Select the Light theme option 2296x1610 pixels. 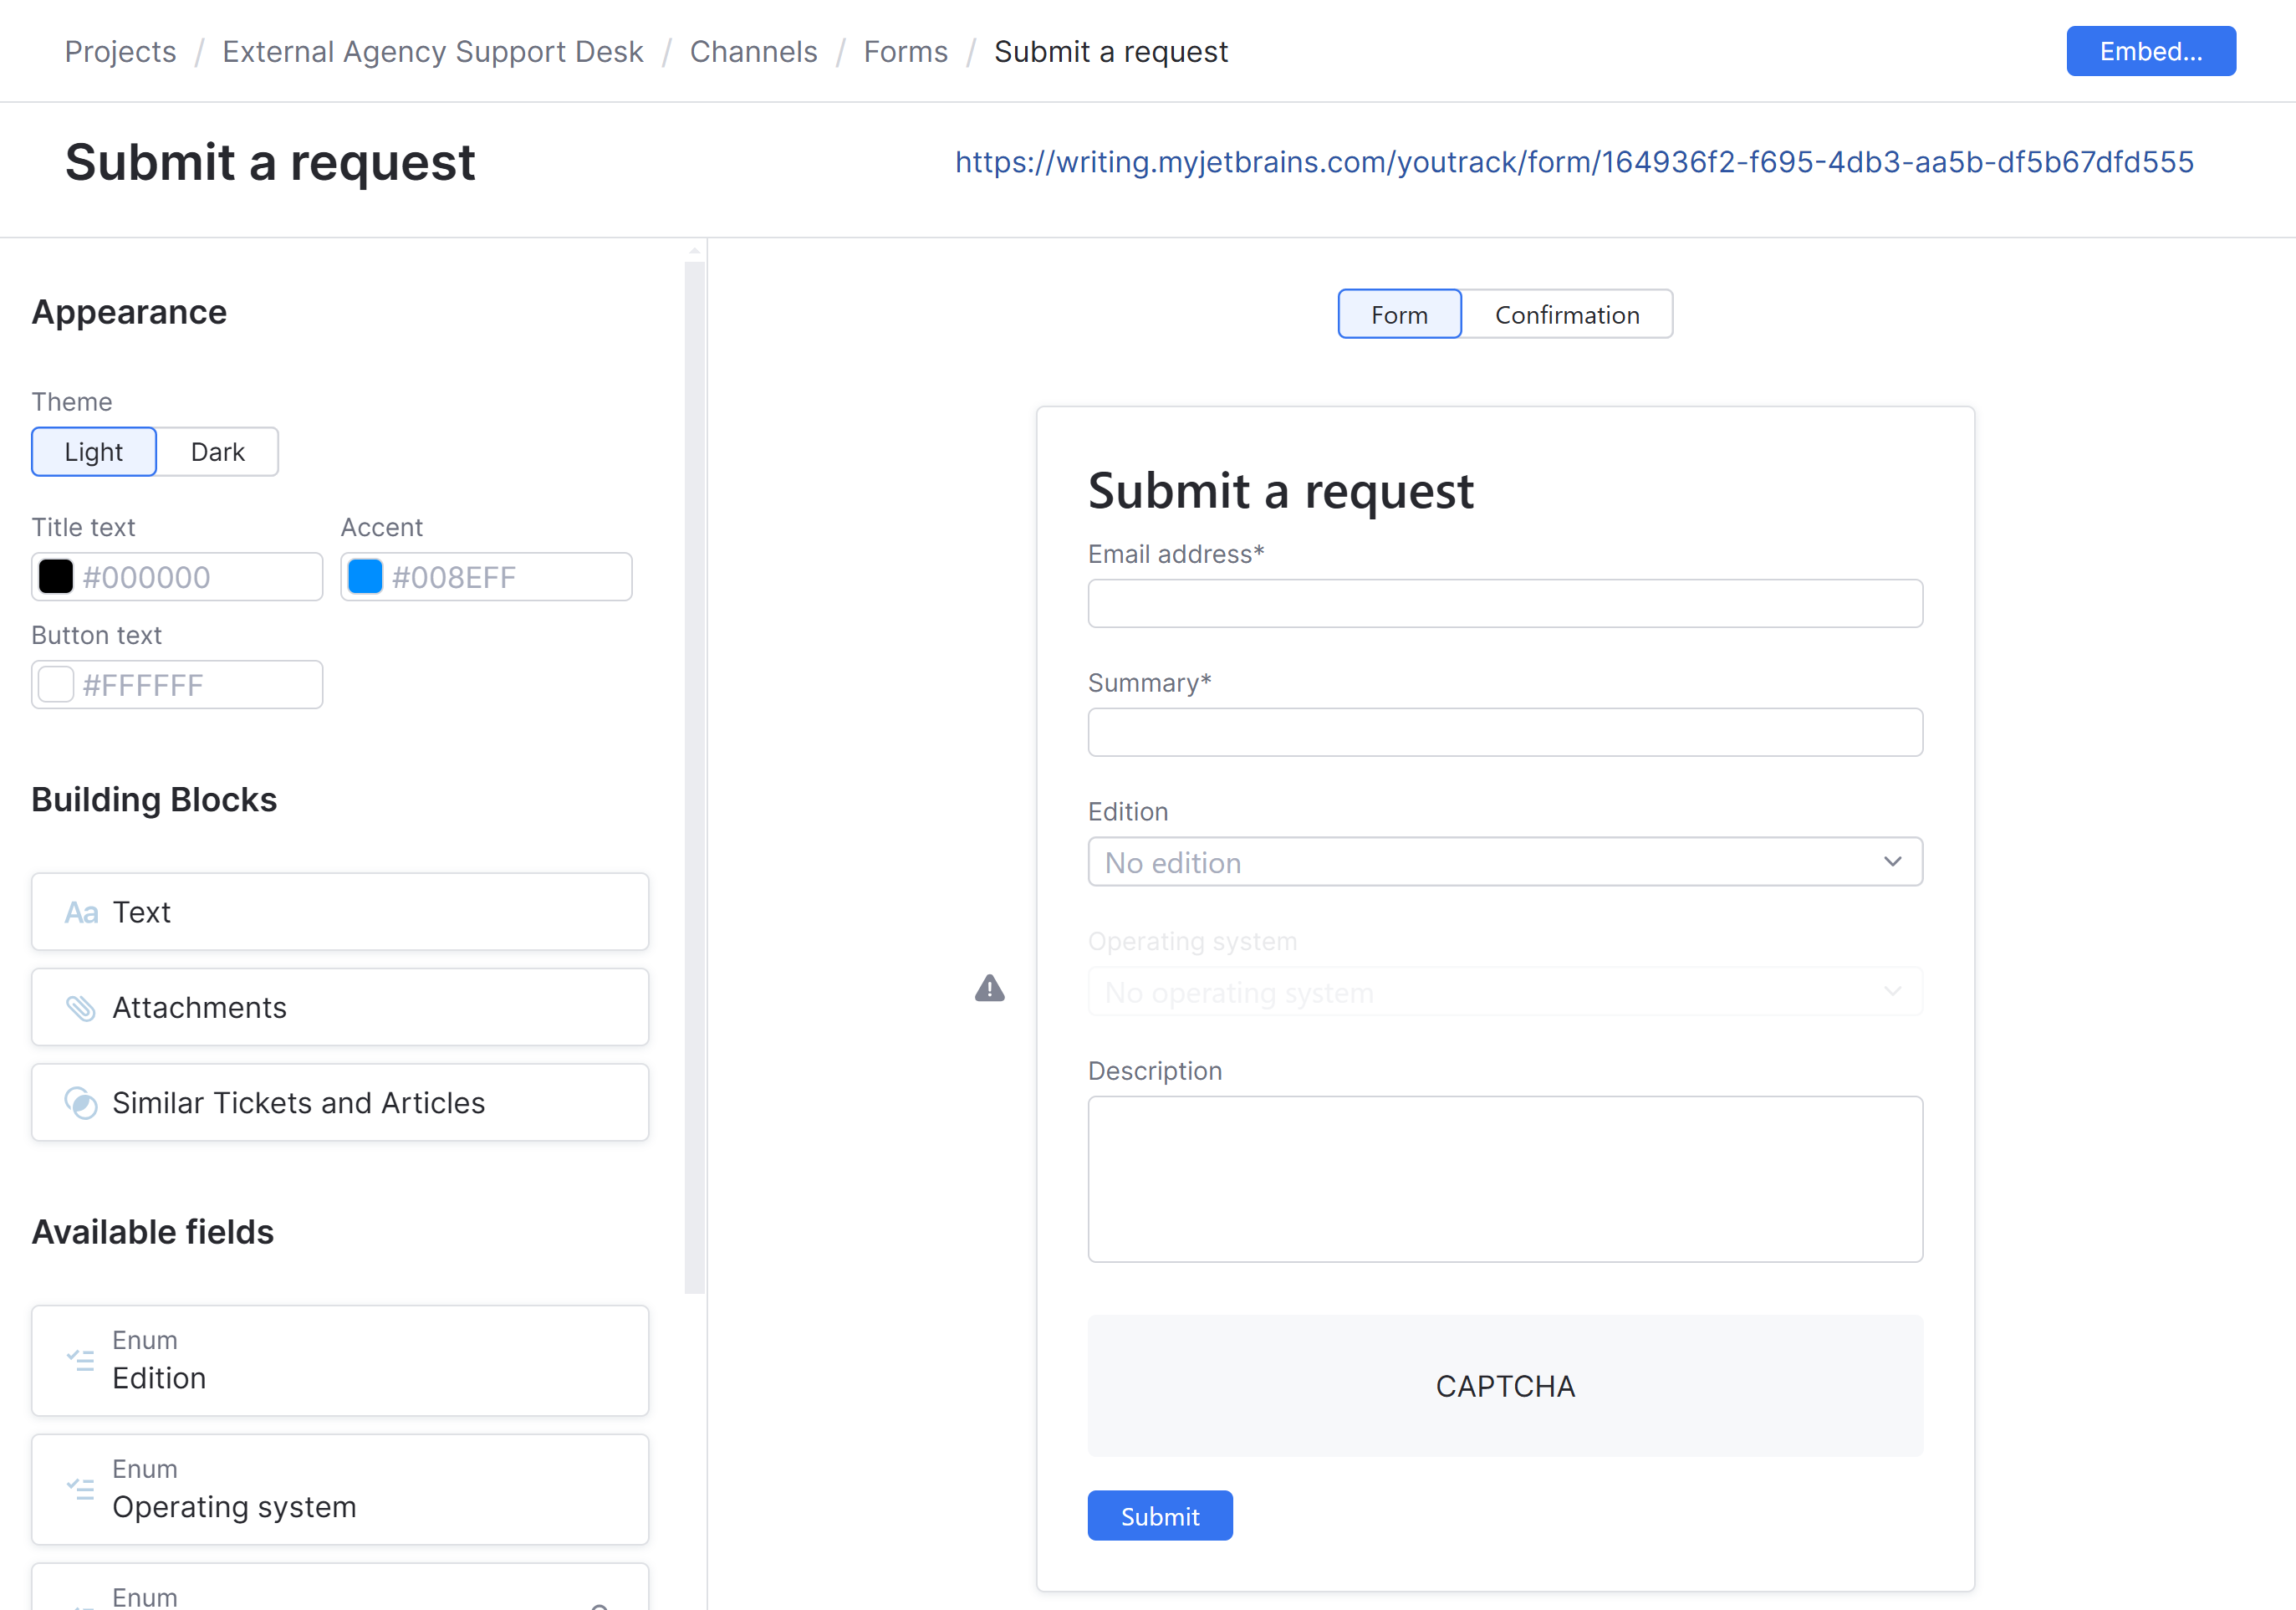click(93, 451)
